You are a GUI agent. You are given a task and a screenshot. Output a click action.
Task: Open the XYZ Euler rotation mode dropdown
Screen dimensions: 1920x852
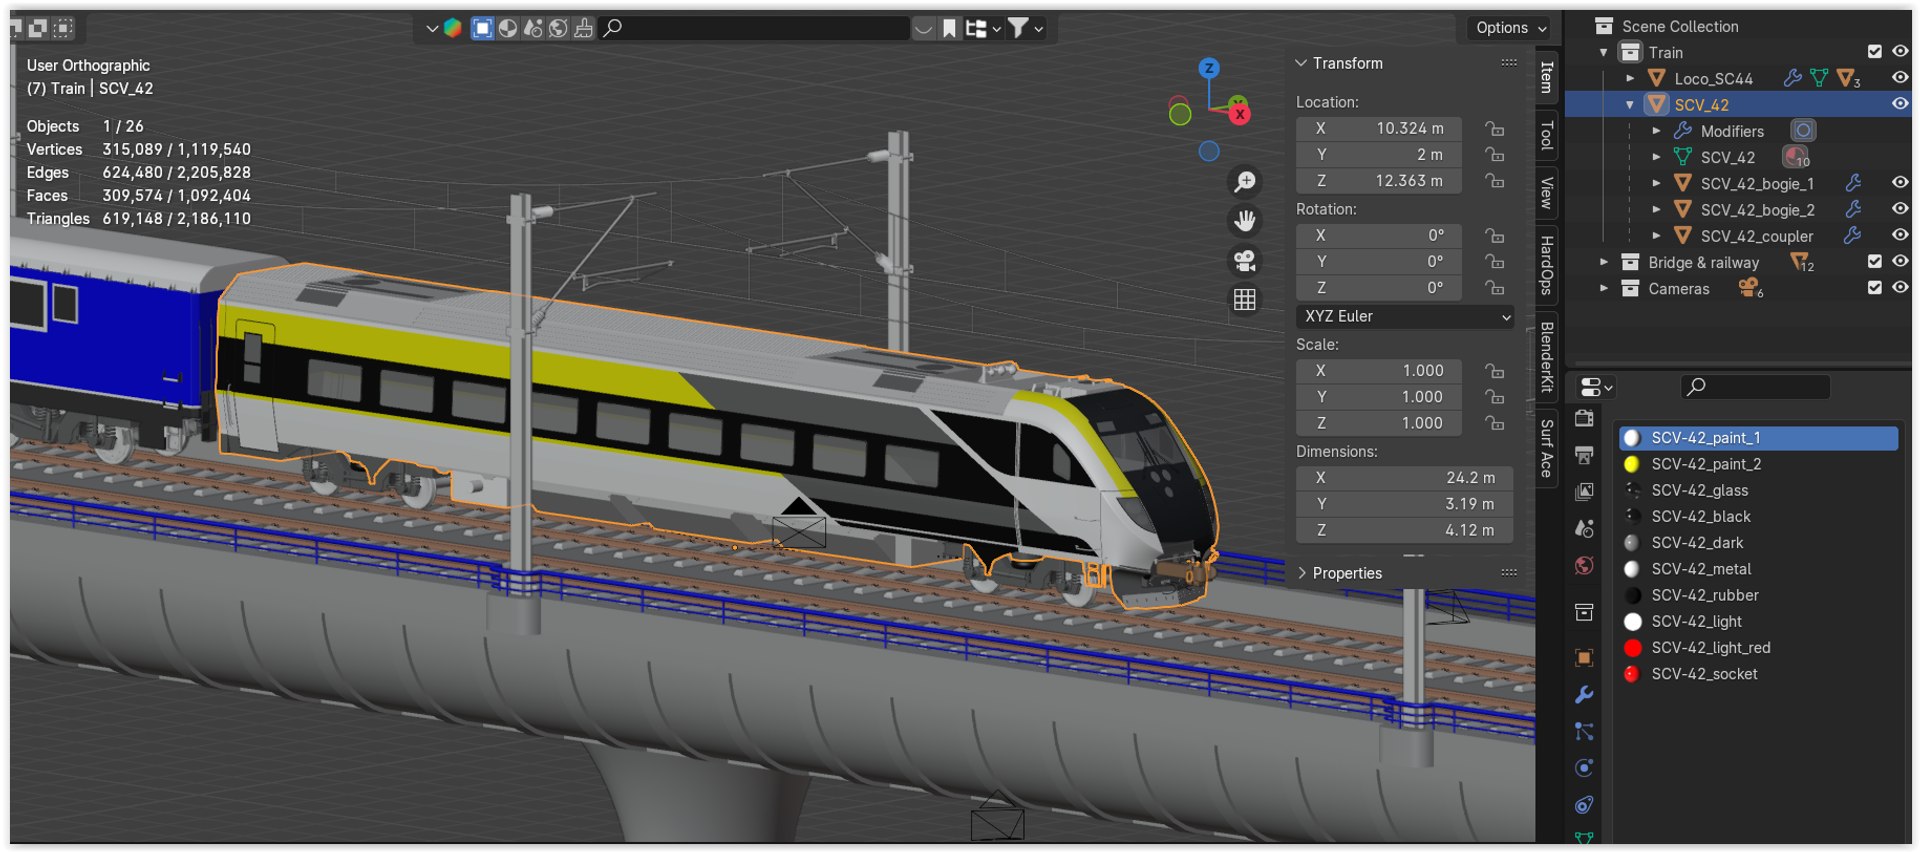coord(1405,316)
